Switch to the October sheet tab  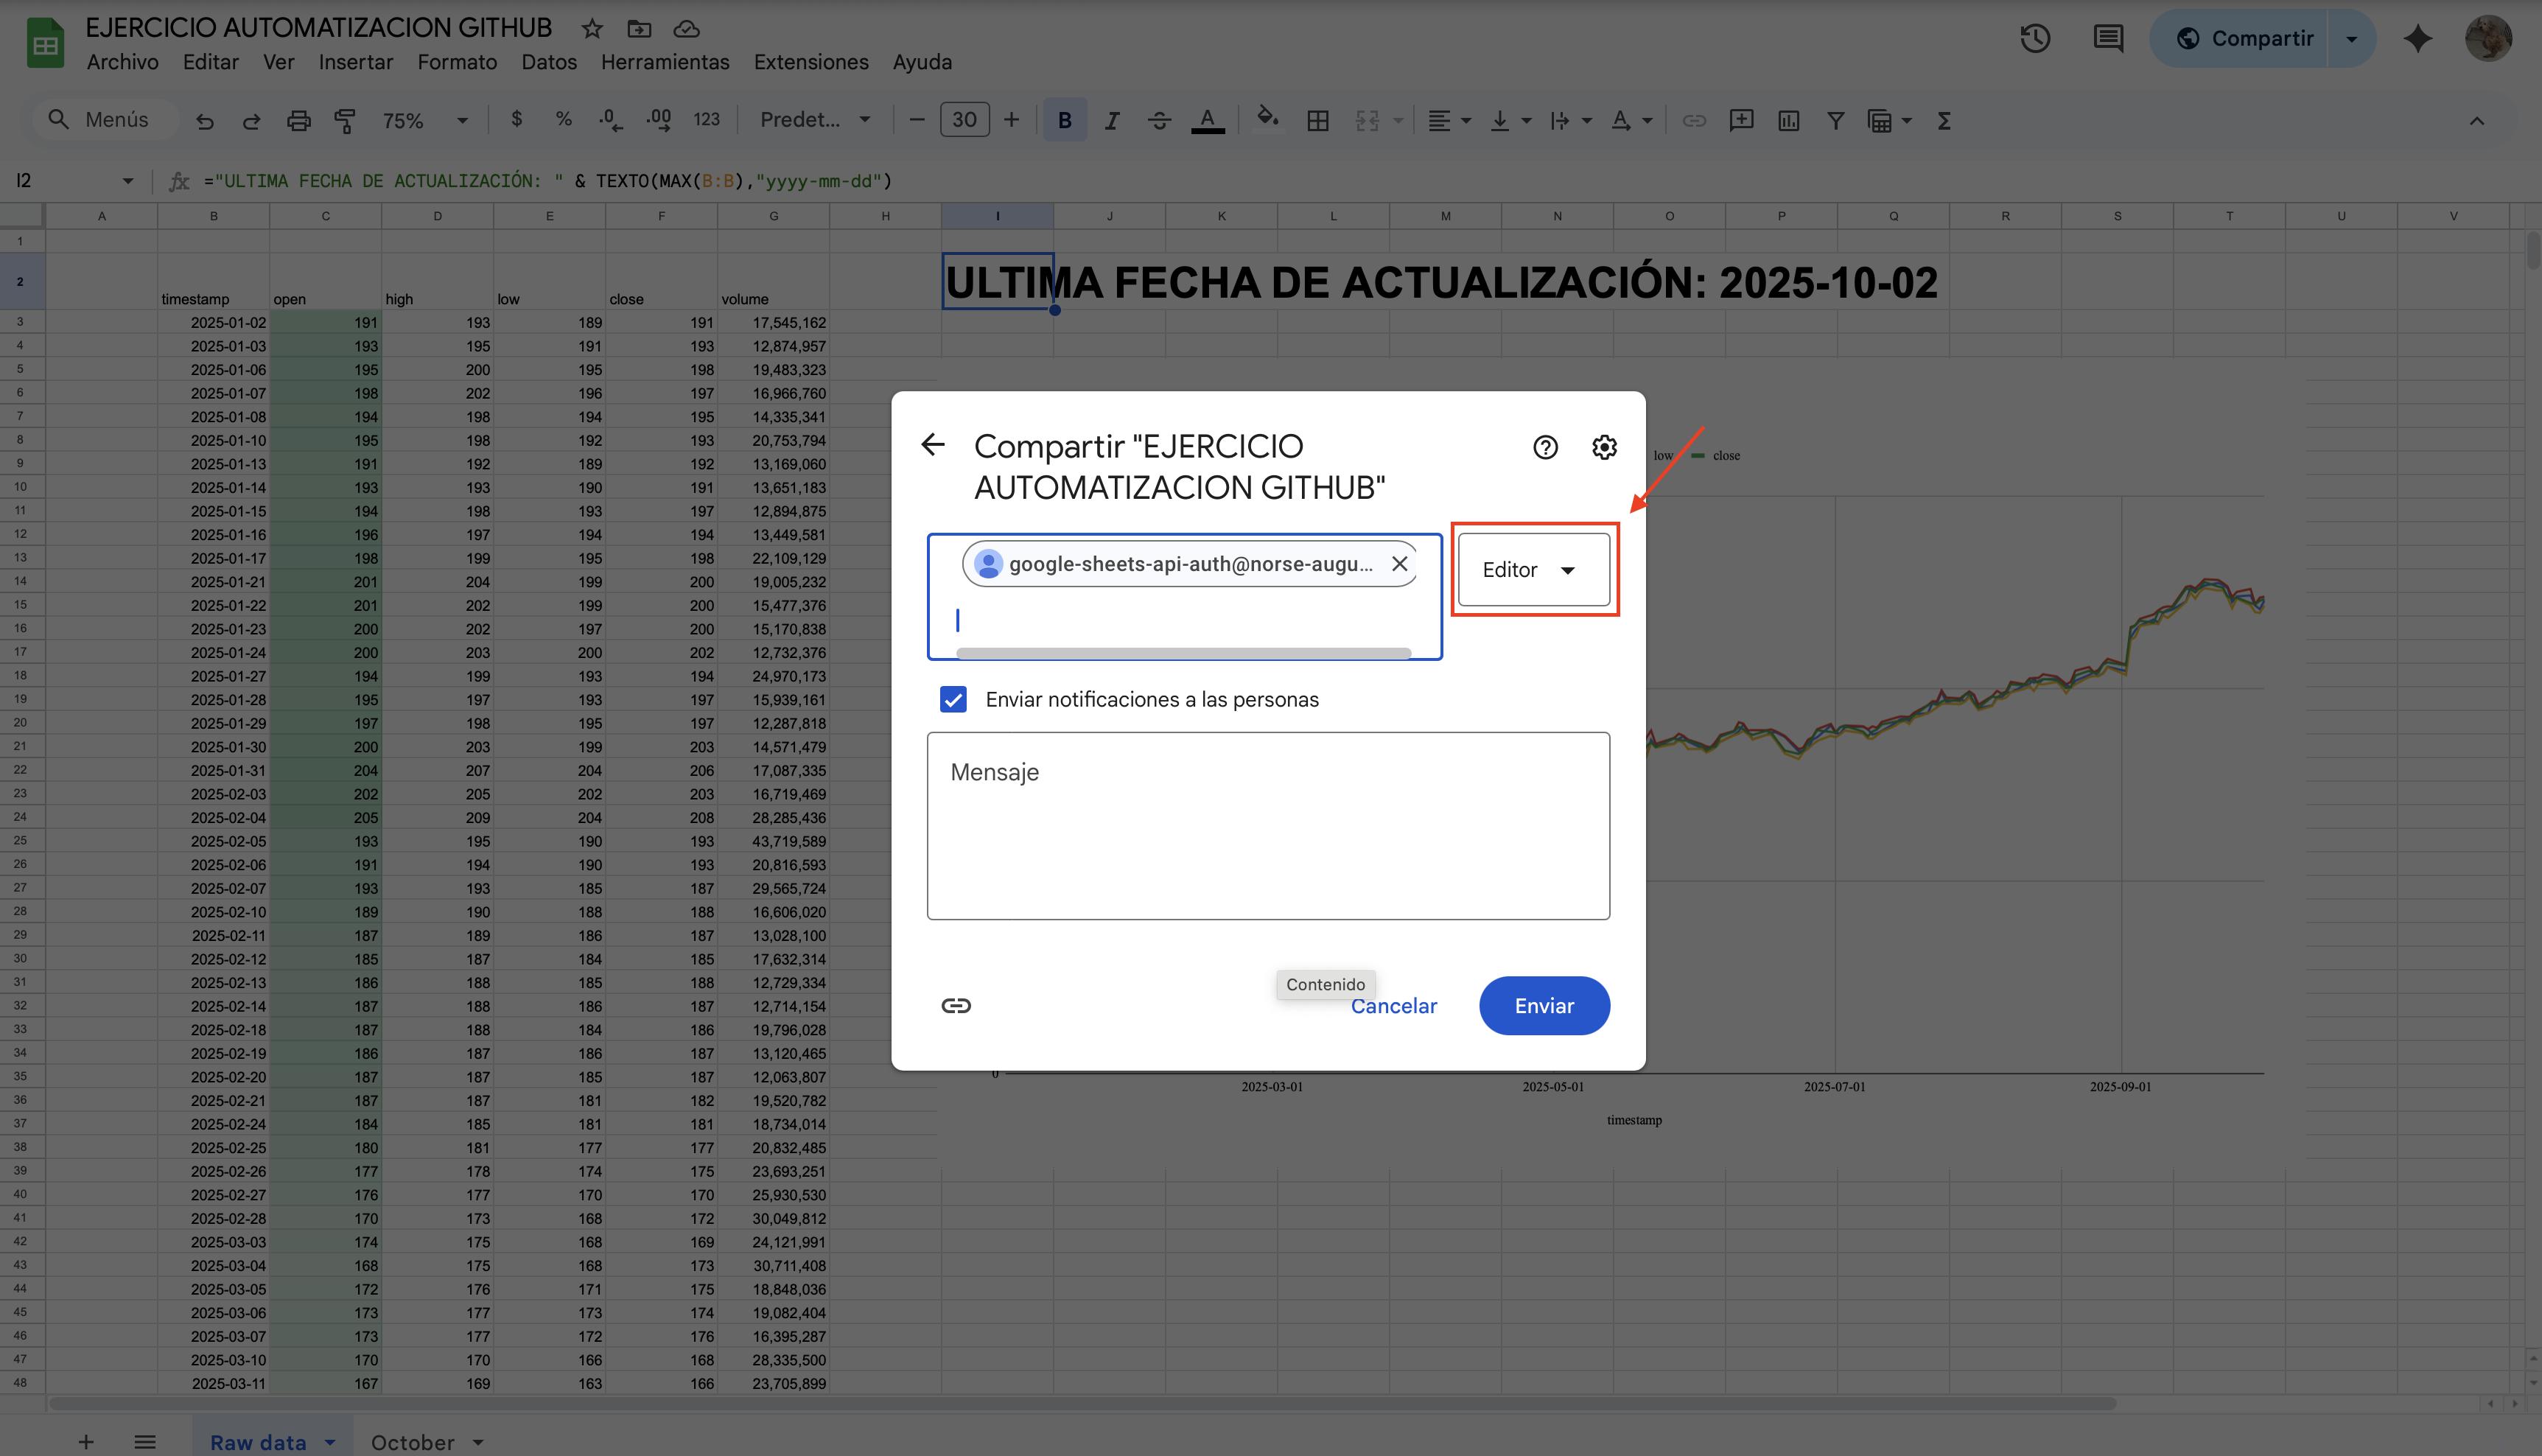pos(412,1441)
